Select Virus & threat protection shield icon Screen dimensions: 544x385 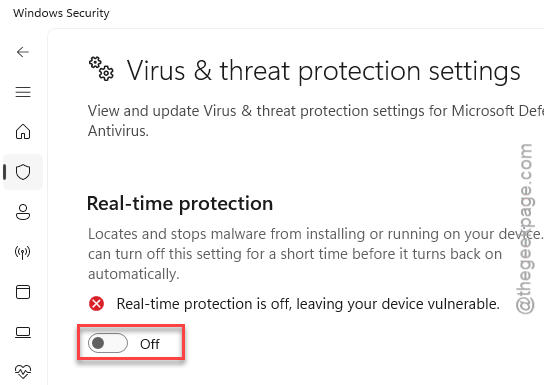pyautogui.click(x=23, y=172)
